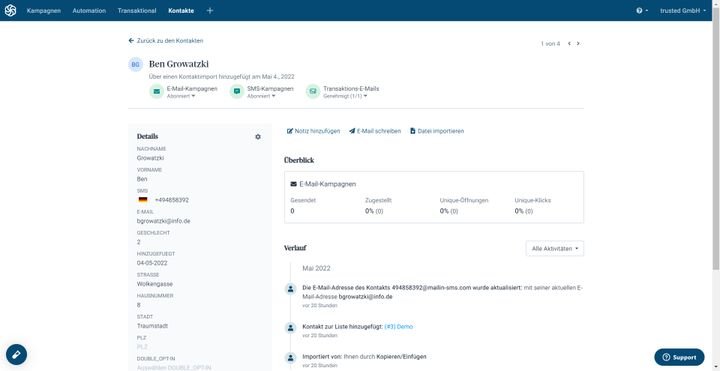The height and width of the screenshot is (371, 720).
Task: Open the Support chat button
Action: tap(679, 357)
